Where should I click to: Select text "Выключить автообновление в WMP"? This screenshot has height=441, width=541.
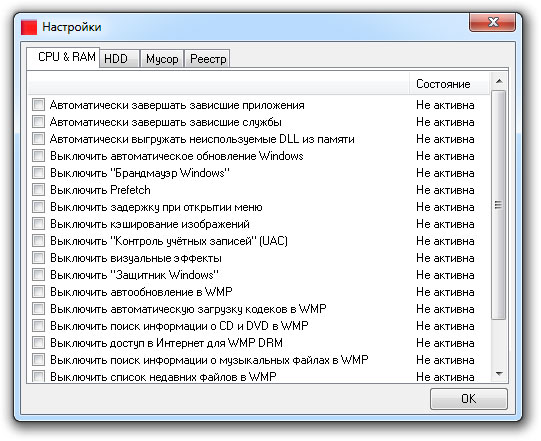point(141,292)
